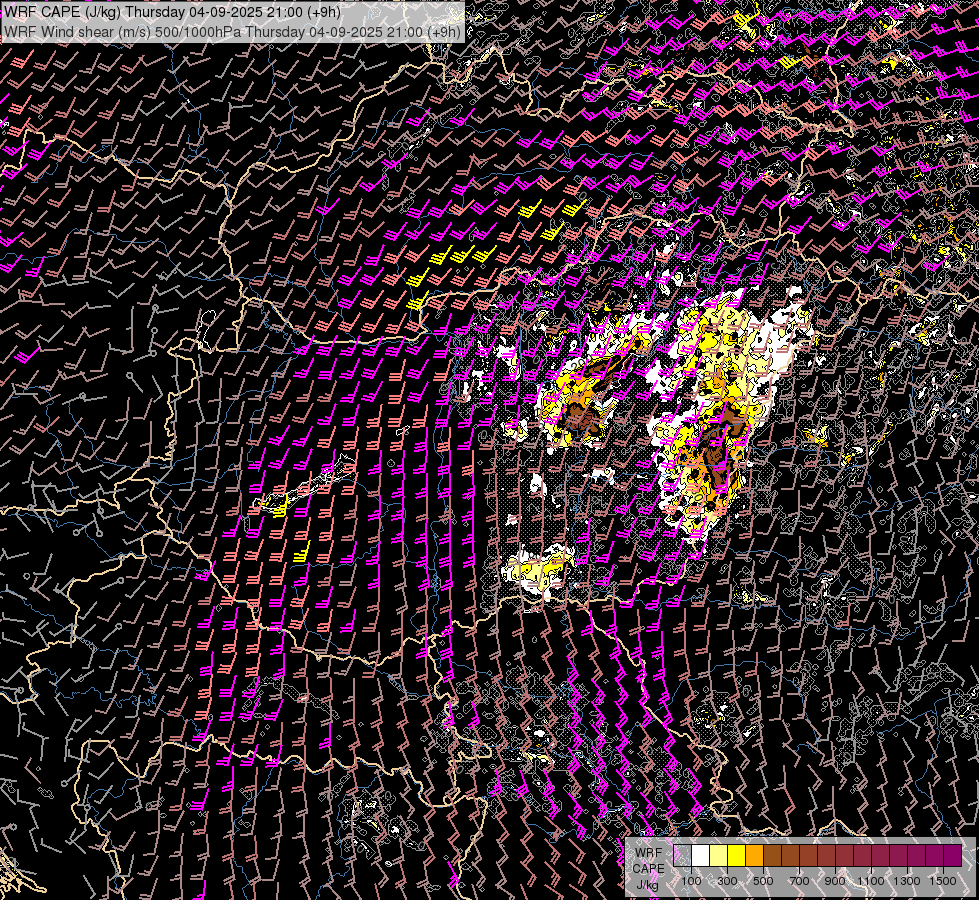Click the legend value 900
Screen dimensions: 979x900
(835, 881)
